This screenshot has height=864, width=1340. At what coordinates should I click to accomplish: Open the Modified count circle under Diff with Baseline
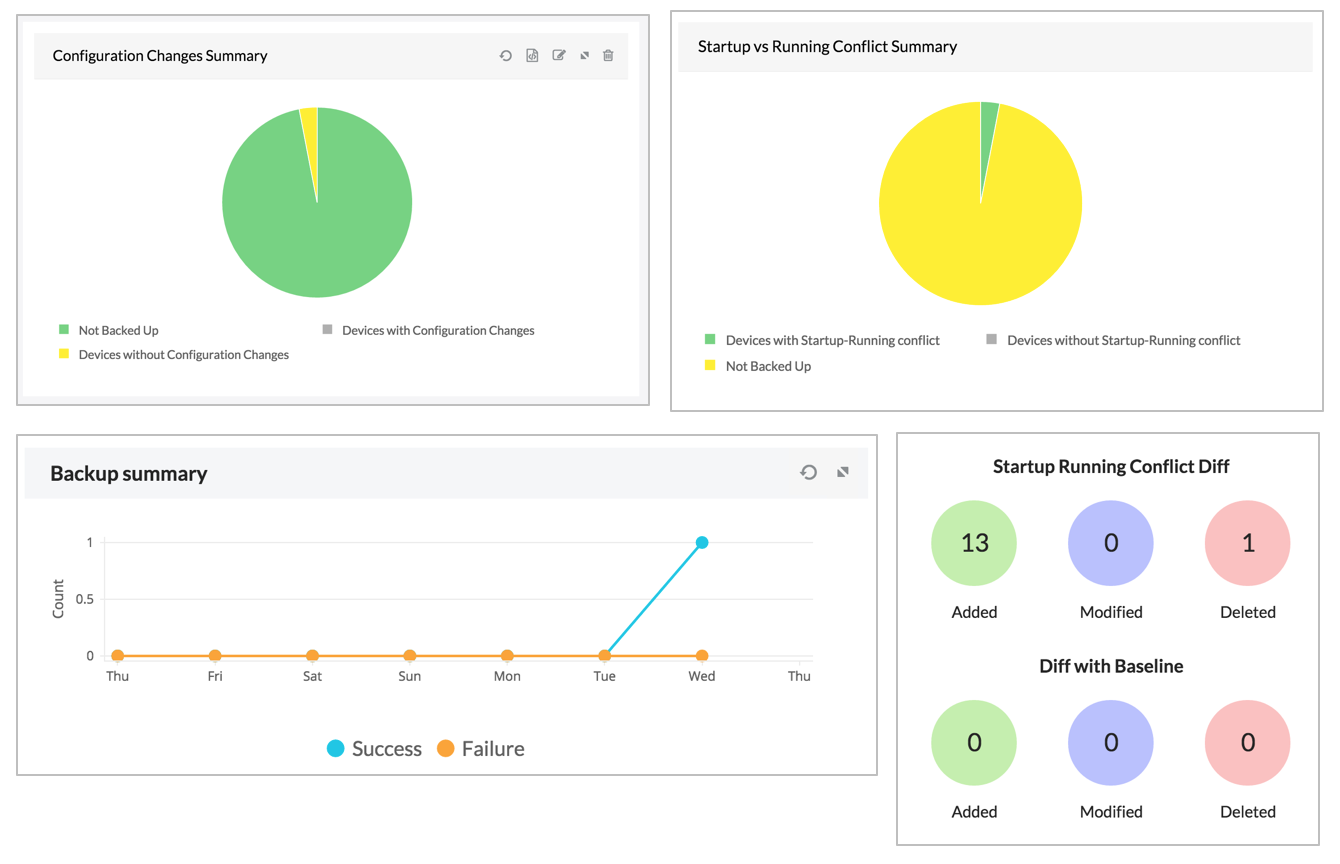tap(1111, 743)
